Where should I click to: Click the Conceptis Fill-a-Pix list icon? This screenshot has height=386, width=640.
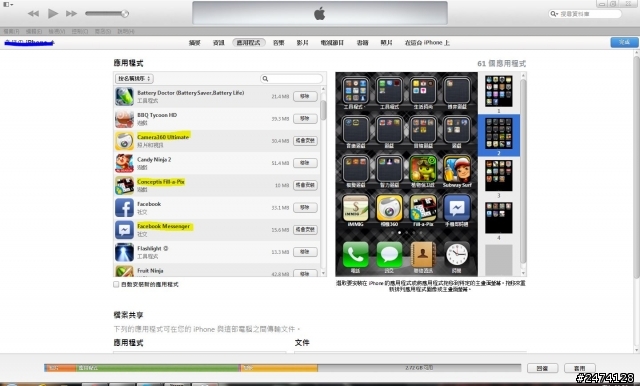(124, 186)
